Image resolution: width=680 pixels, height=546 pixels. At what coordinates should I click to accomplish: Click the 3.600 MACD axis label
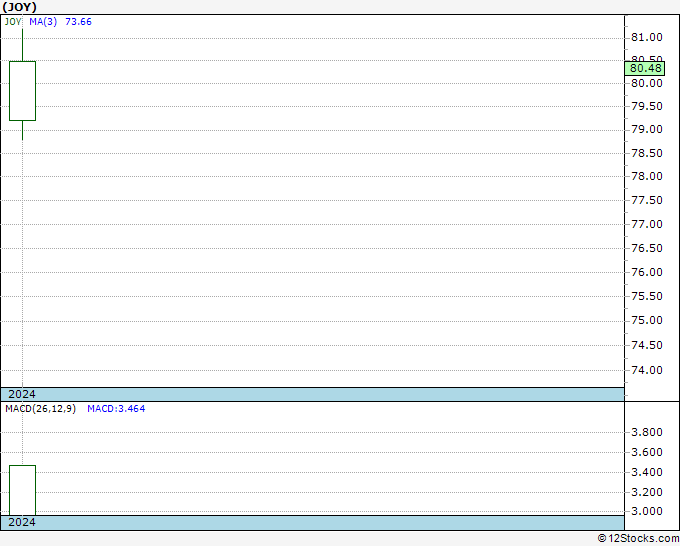647,452
